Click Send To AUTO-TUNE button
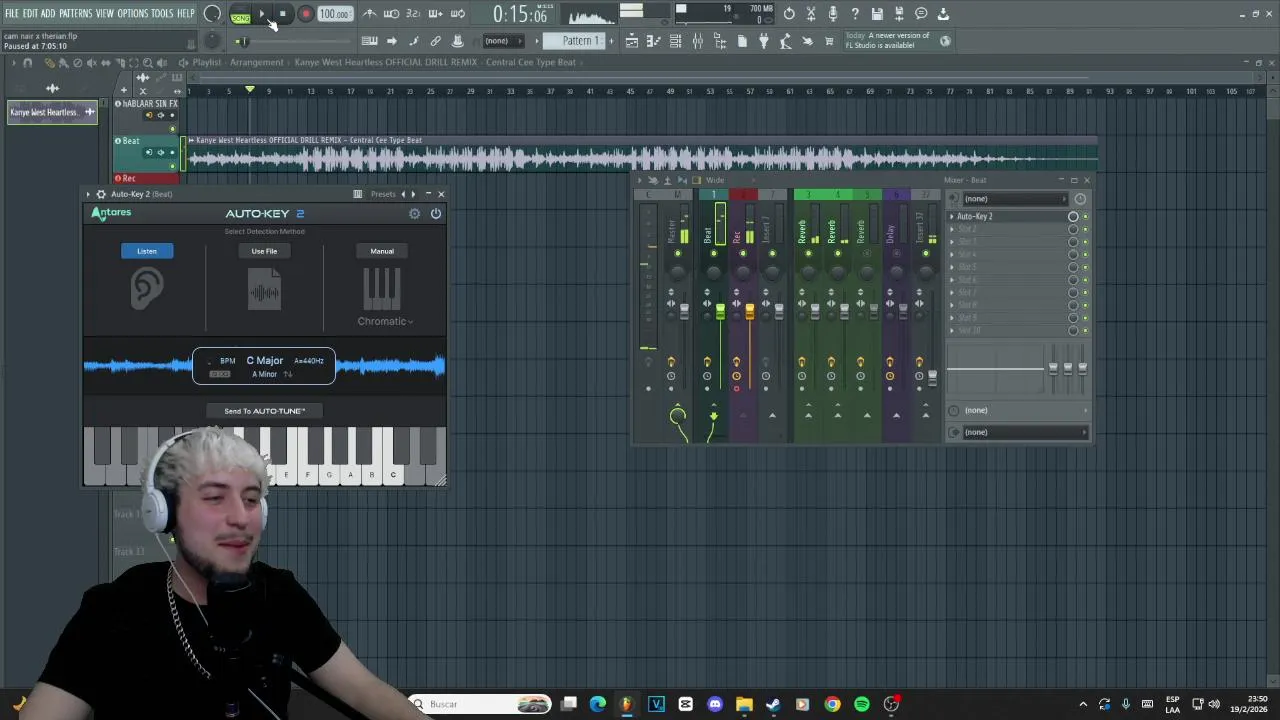Screen dimensions: 1280x720 [x=264, y=411]
